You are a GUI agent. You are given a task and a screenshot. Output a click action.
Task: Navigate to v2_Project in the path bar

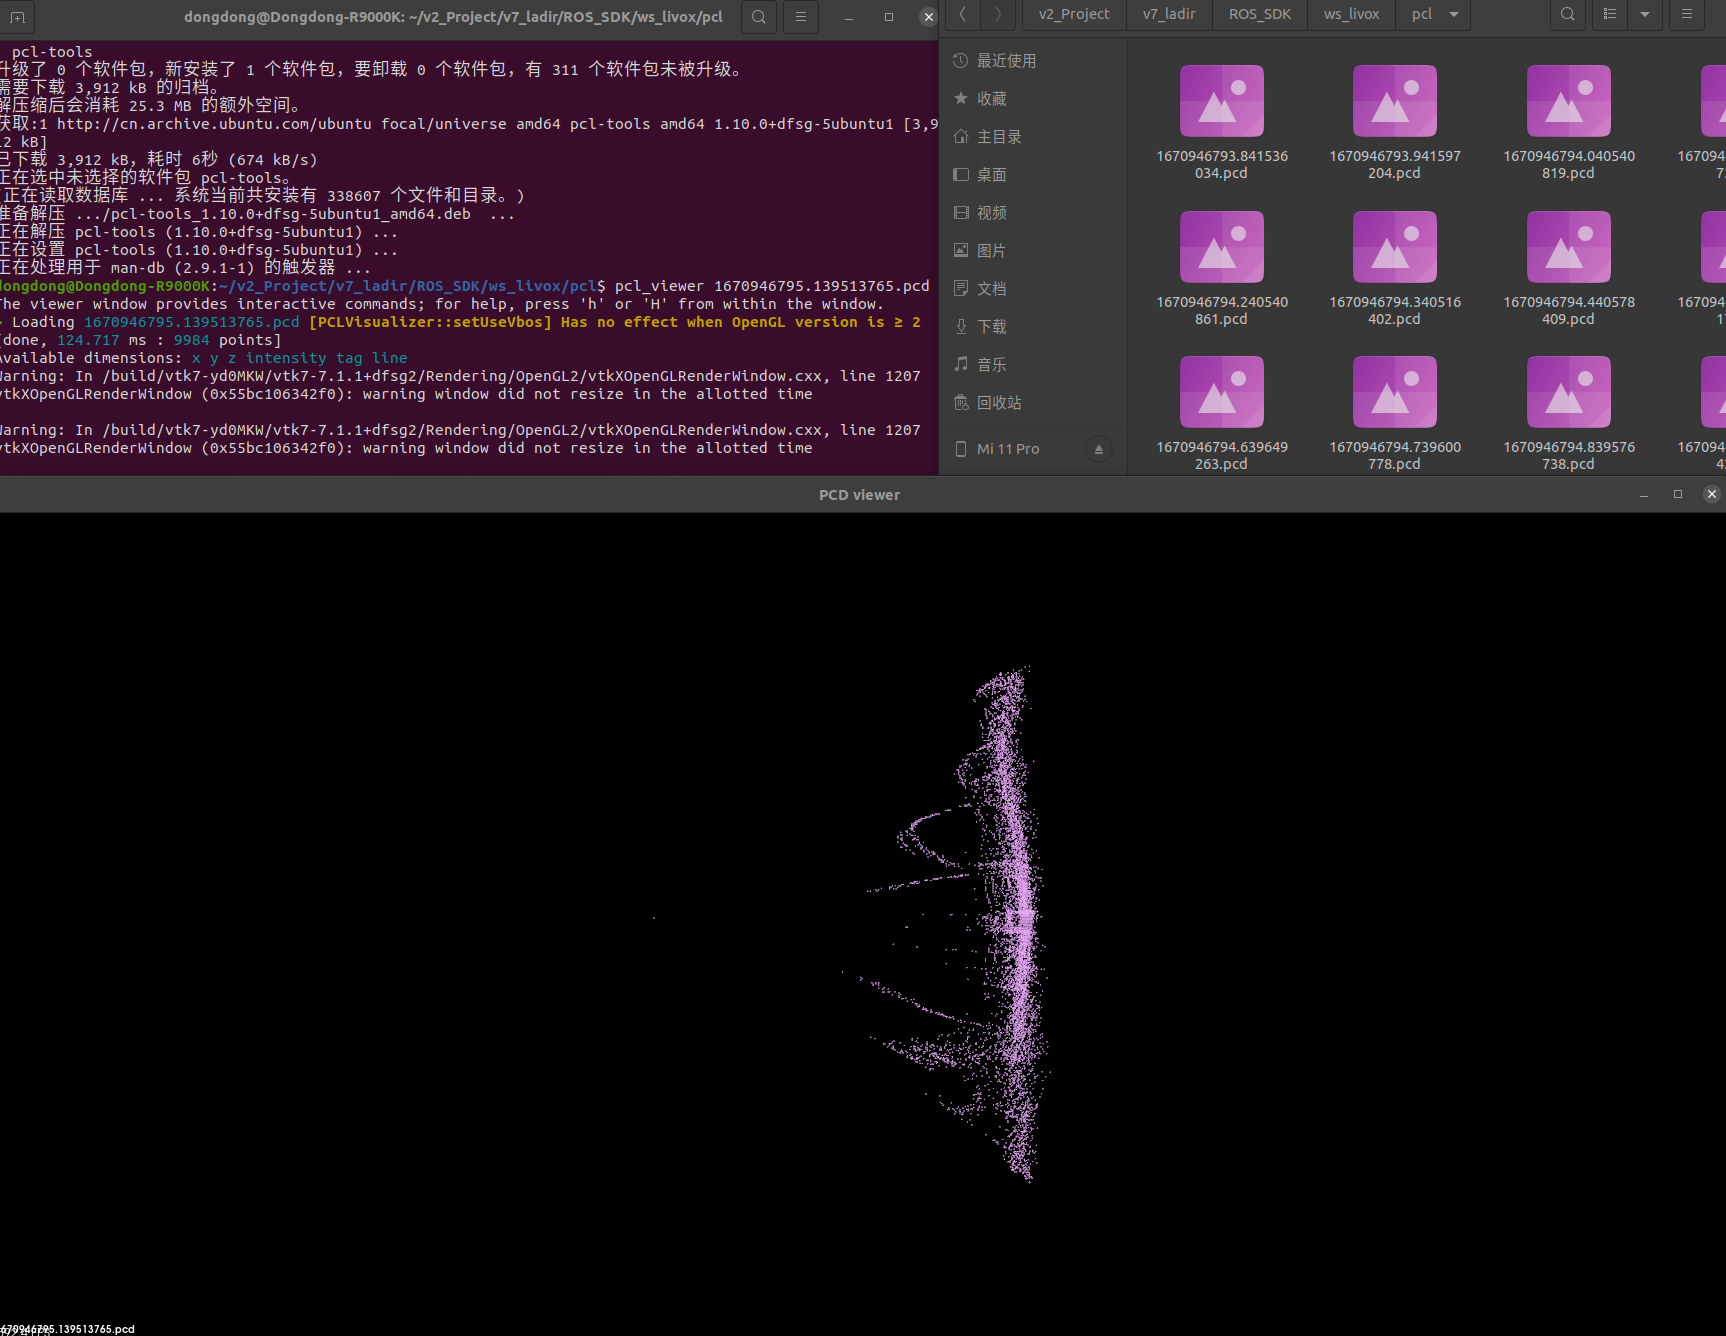1074,14
